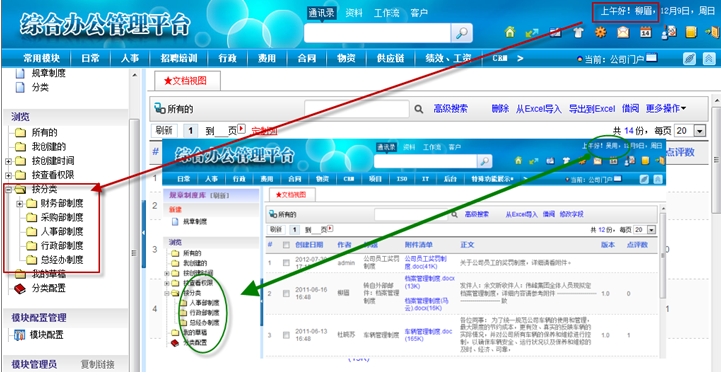
Task: Click the double-chevron collapse header icon
Action: 709,58
